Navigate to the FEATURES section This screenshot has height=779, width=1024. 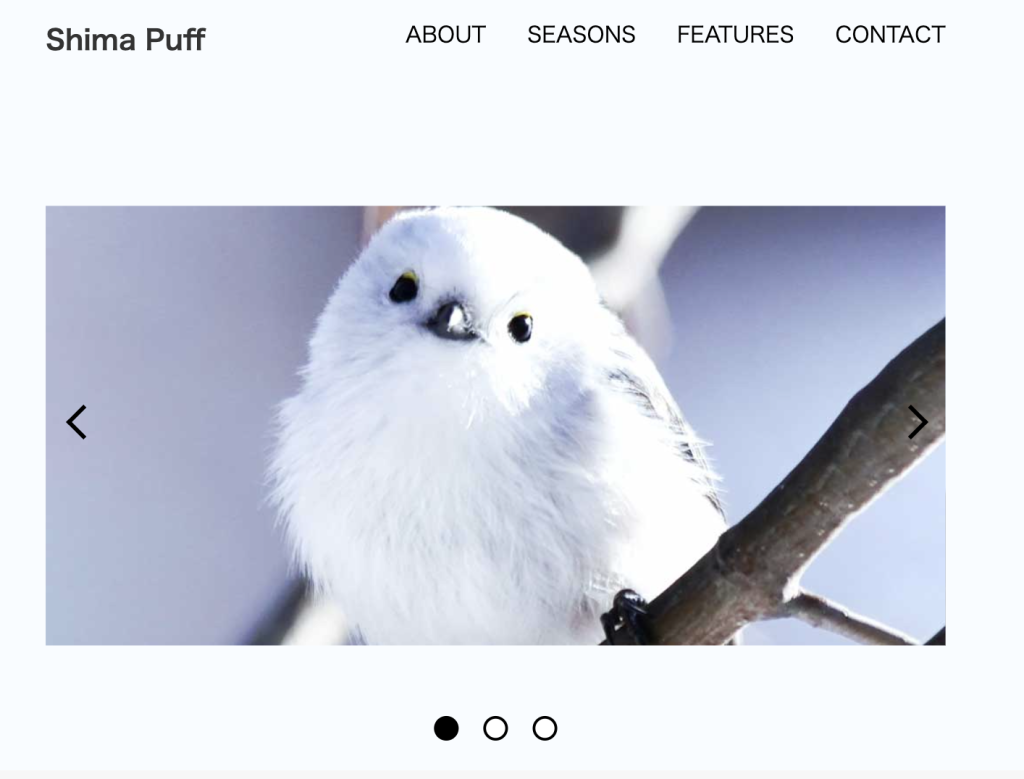735,35
